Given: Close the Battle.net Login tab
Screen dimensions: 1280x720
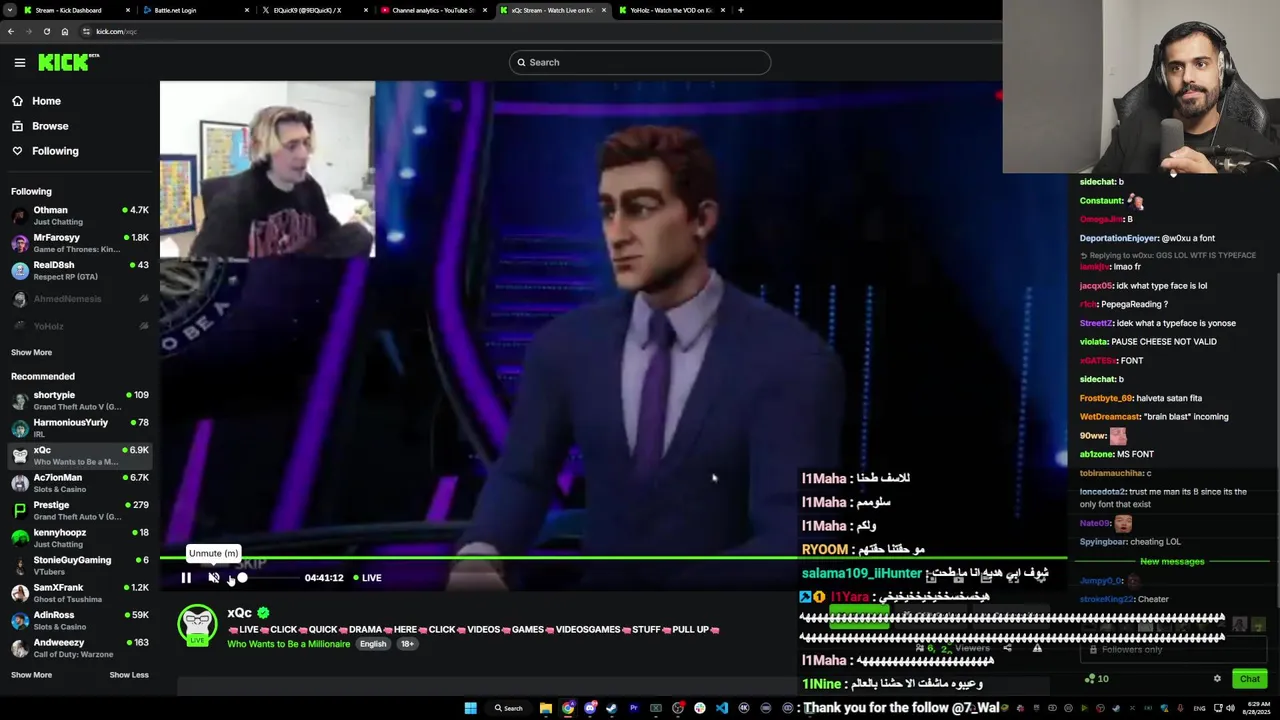Looking at the screenshot, I should (247, 10).
